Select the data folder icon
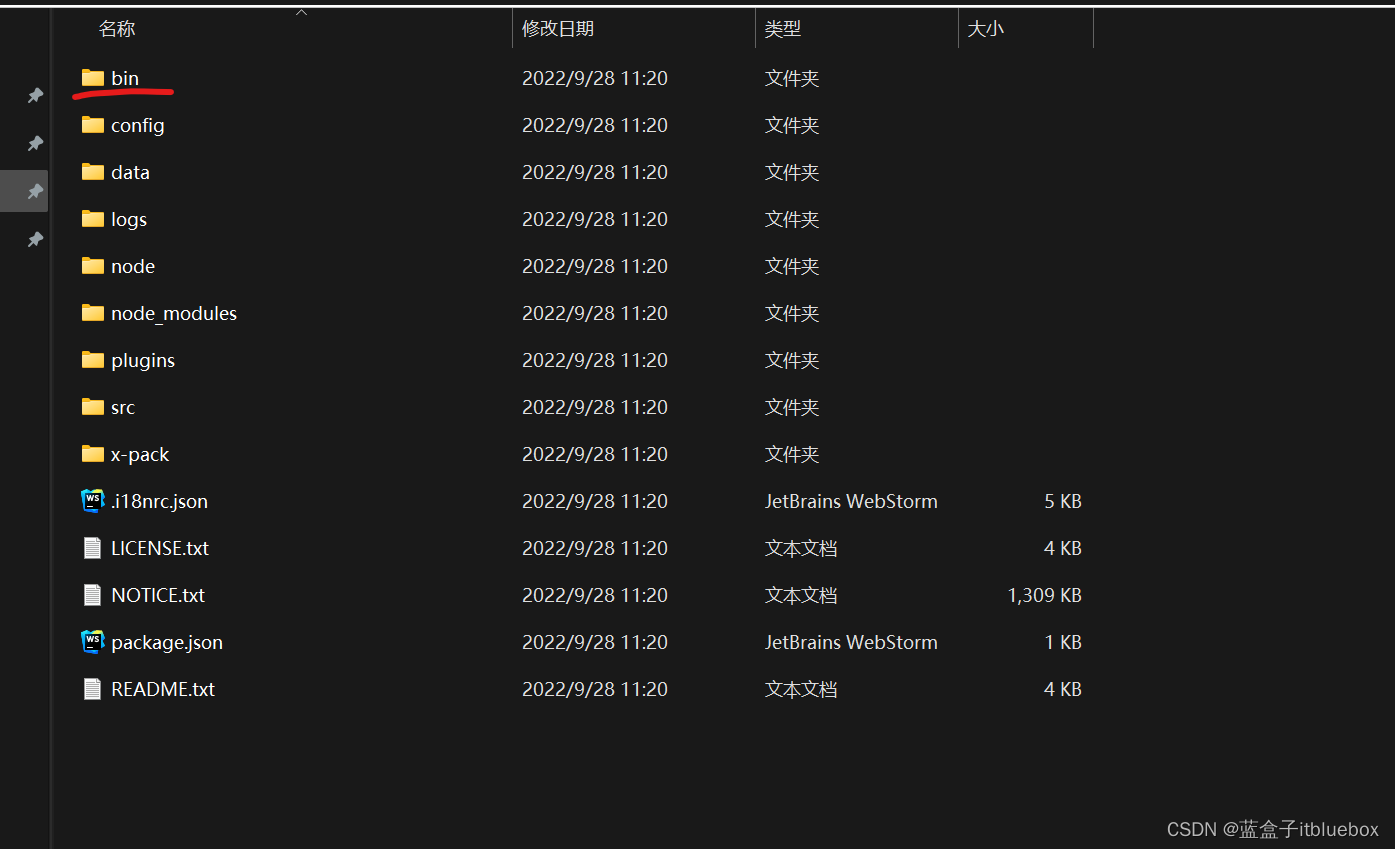Image resolution: width=1395 pixels, height=849 pixels. pyautogui.click(x=93, y=172)
